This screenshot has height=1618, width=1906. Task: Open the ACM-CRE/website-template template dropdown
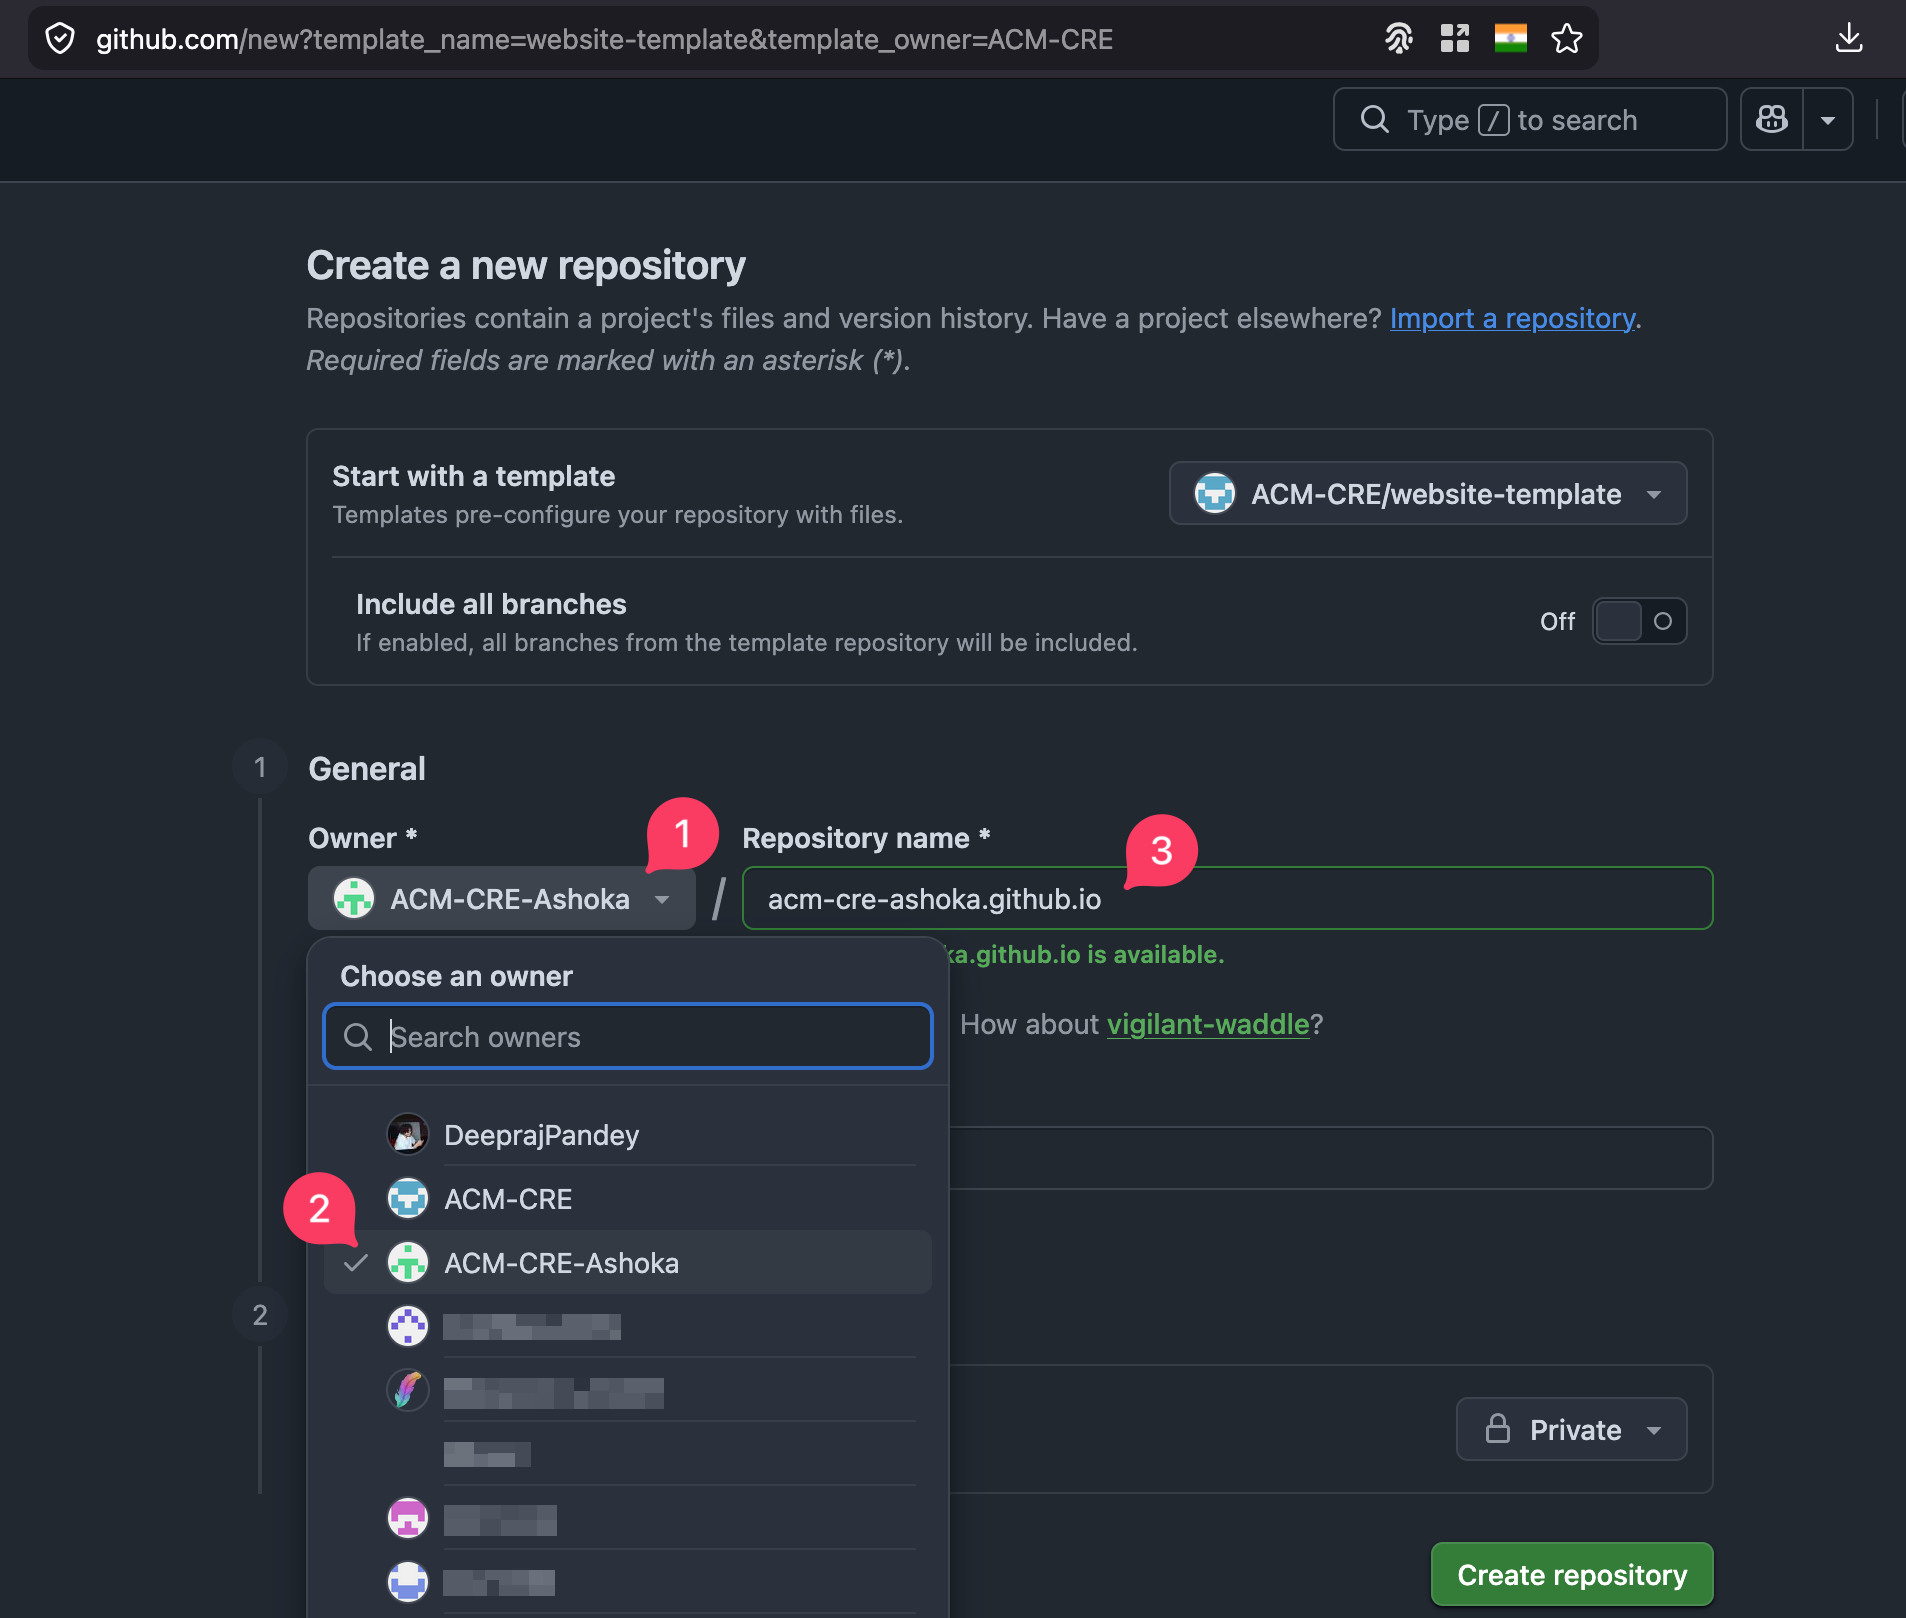[1428, 493]
